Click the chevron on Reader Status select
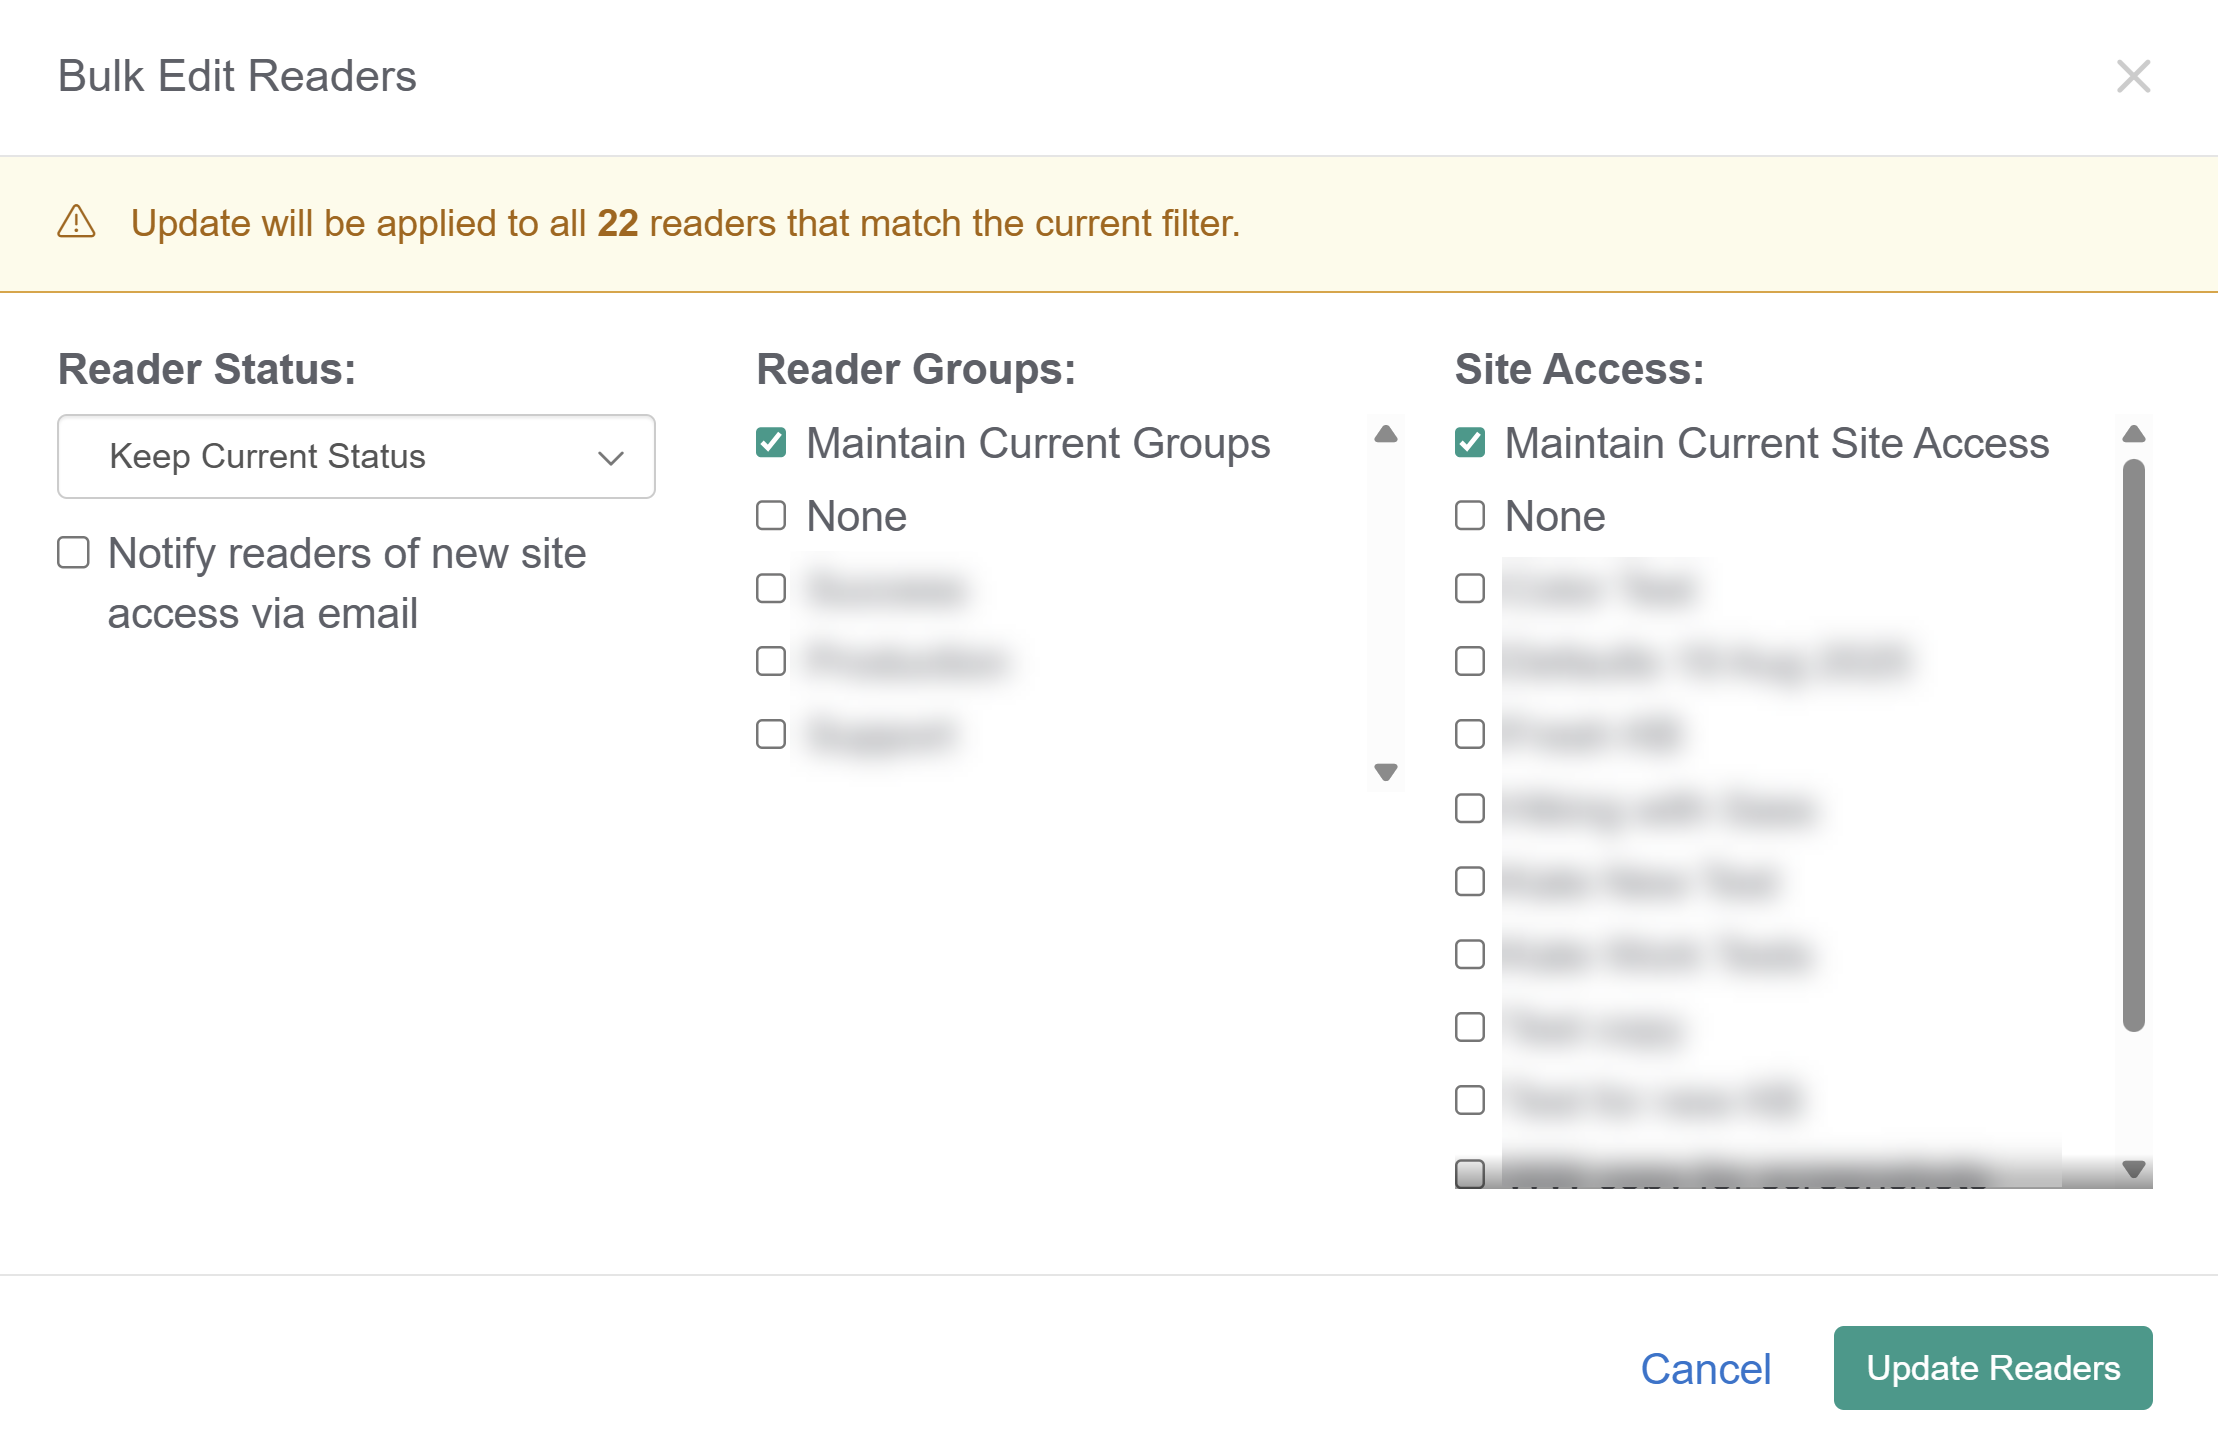This screenshot has height=1449, width=2218. tap(610, 458)
